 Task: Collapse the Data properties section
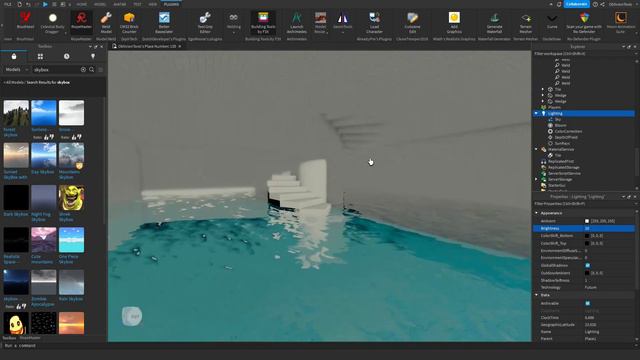pyautogui.click(x=536, y=295)
